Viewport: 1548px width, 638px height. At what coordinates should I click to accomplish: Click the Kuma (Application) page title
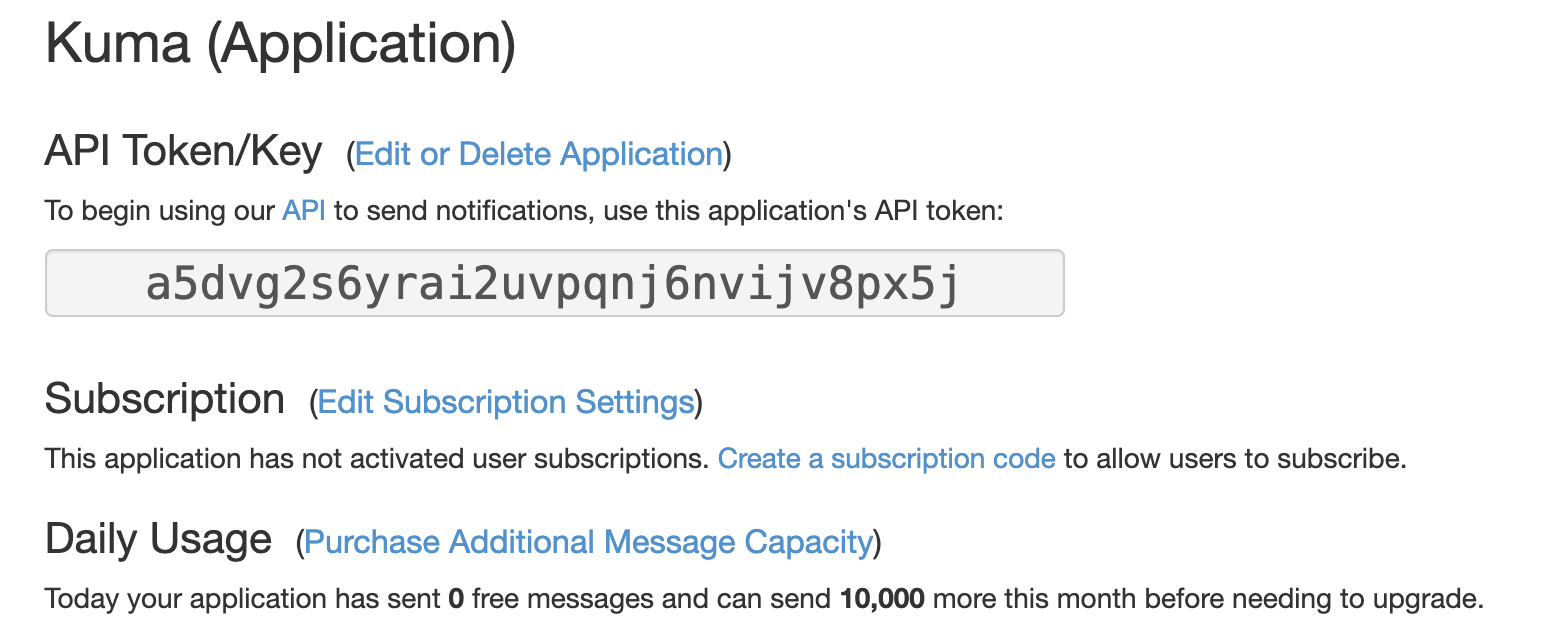pos(281,44)
